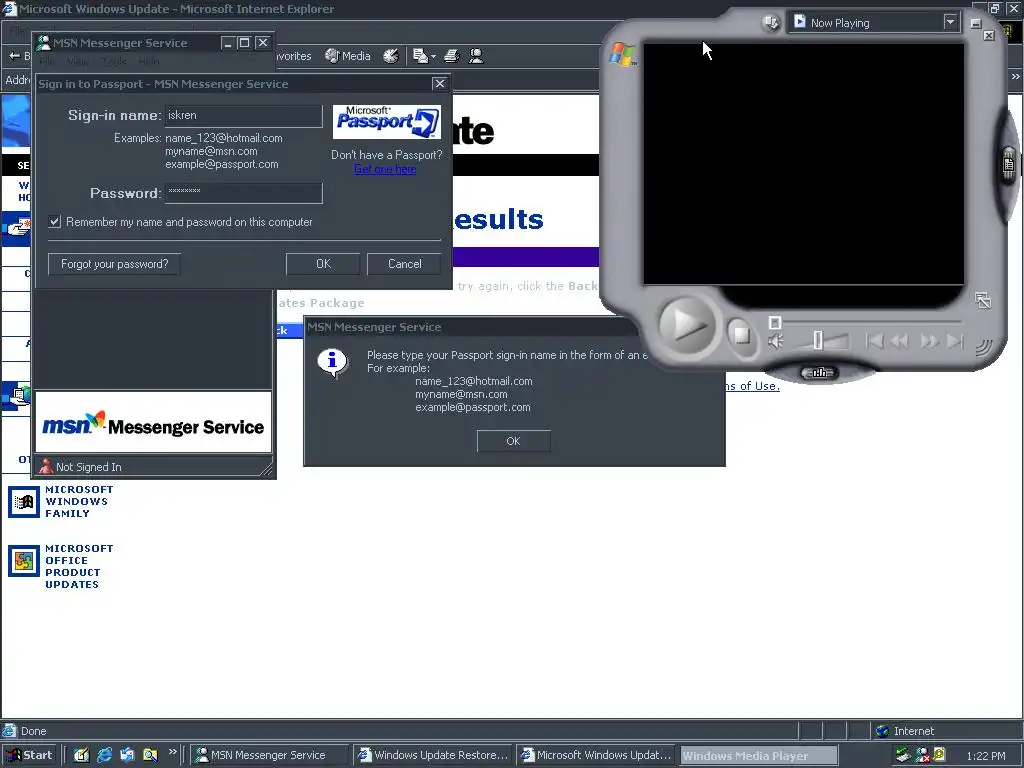Expand the Quick Launch overflow chevron

tap(172, 752)
